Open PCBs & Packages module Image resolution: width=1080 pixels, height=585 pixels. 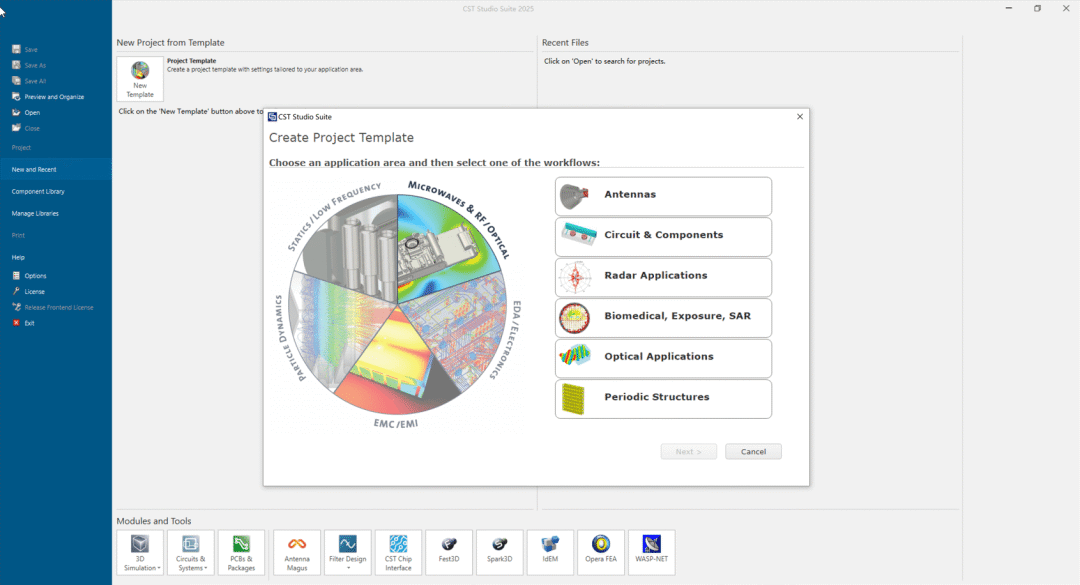(x=241, y=552)
